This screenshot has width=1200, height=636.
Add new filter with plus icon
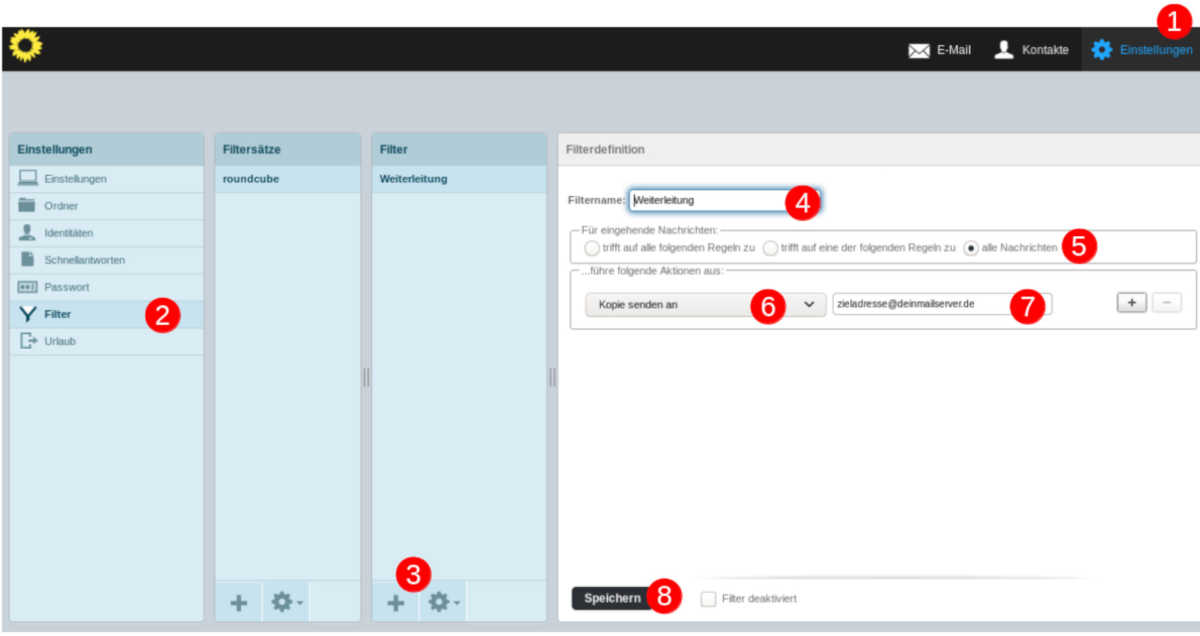[395, 603]
